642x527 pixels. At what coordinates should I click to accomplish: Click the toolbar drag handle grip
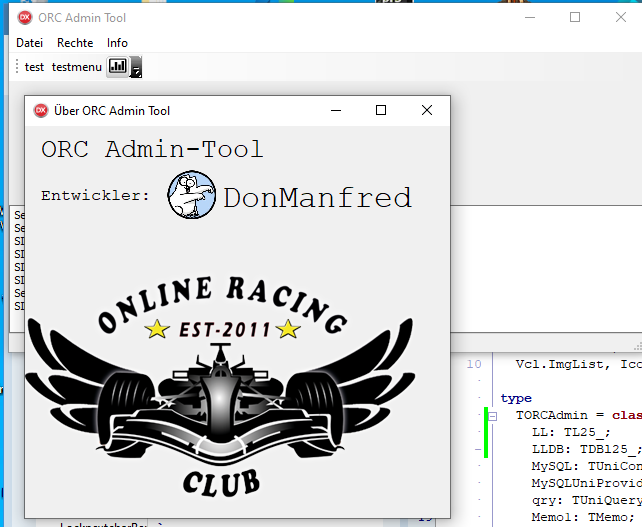click(x=18, y=67)
